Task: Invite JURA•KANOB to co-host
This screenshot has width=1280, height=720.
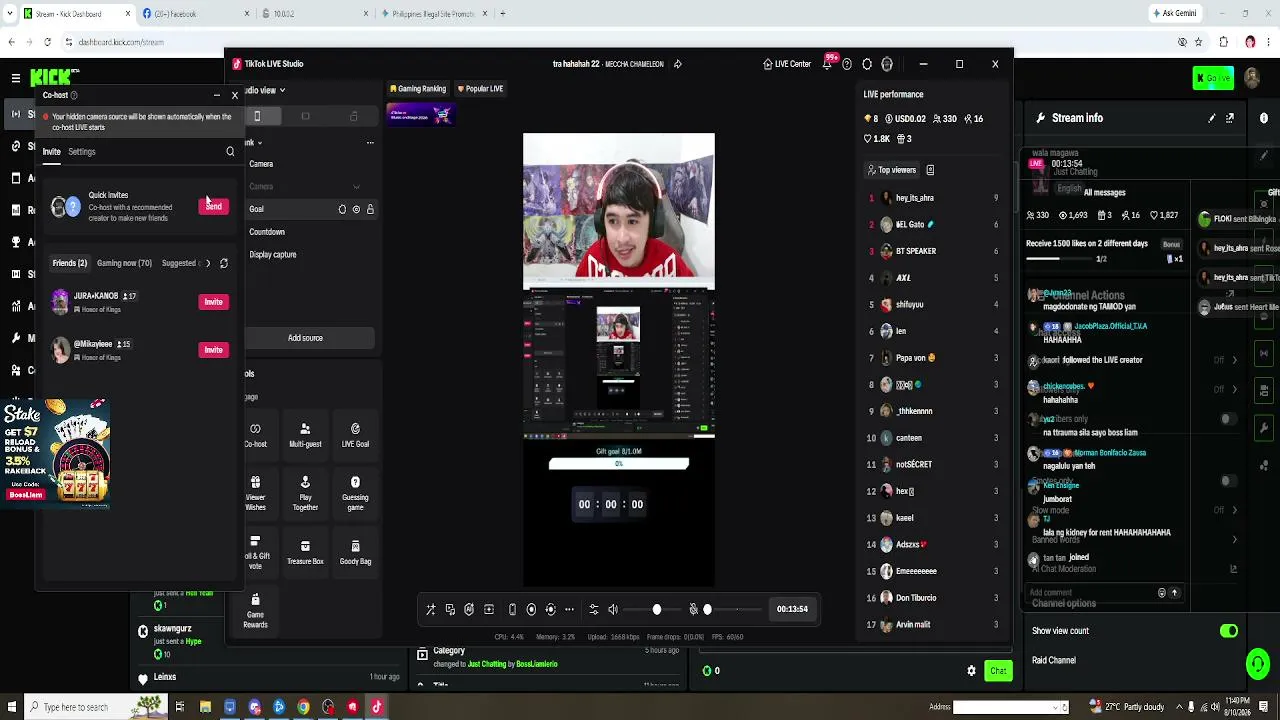Action: (214, 302)
